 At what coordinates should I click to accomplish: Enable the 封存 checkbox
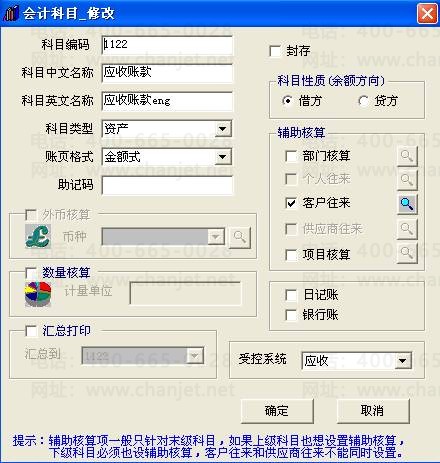click(275, 51)
